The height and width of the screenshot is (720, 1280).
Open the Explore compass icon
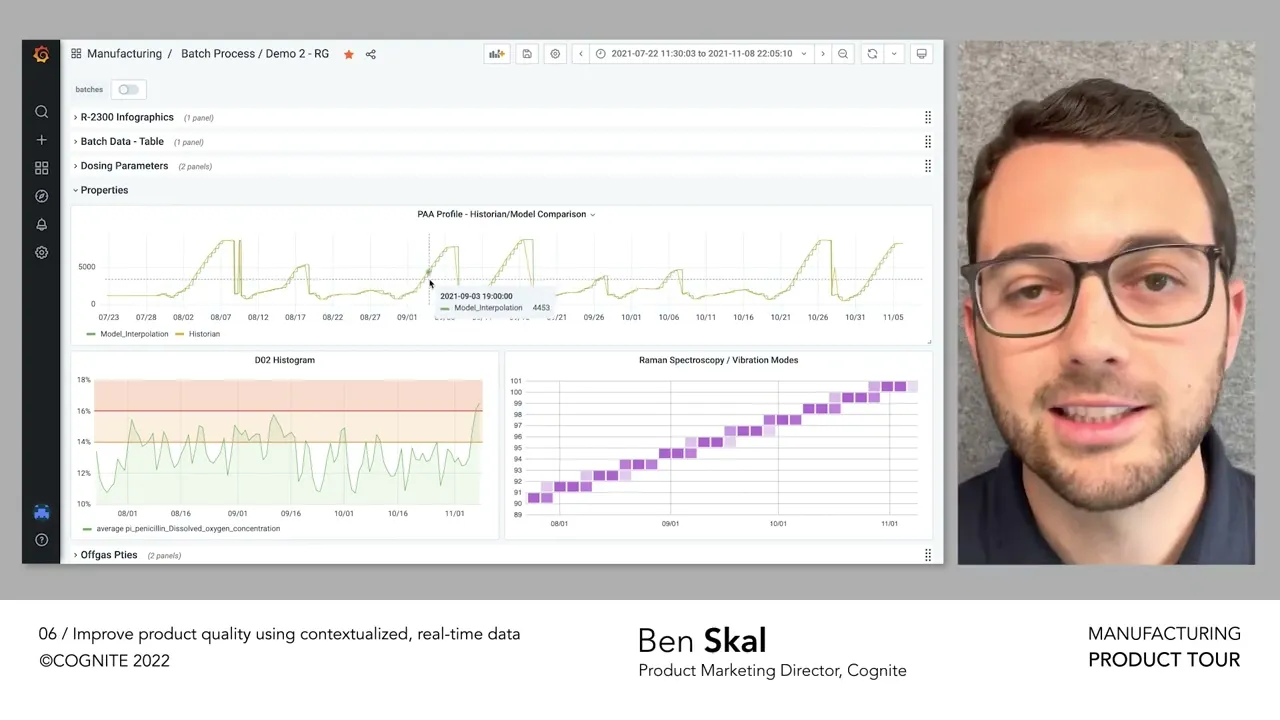[x=41, y=196]
